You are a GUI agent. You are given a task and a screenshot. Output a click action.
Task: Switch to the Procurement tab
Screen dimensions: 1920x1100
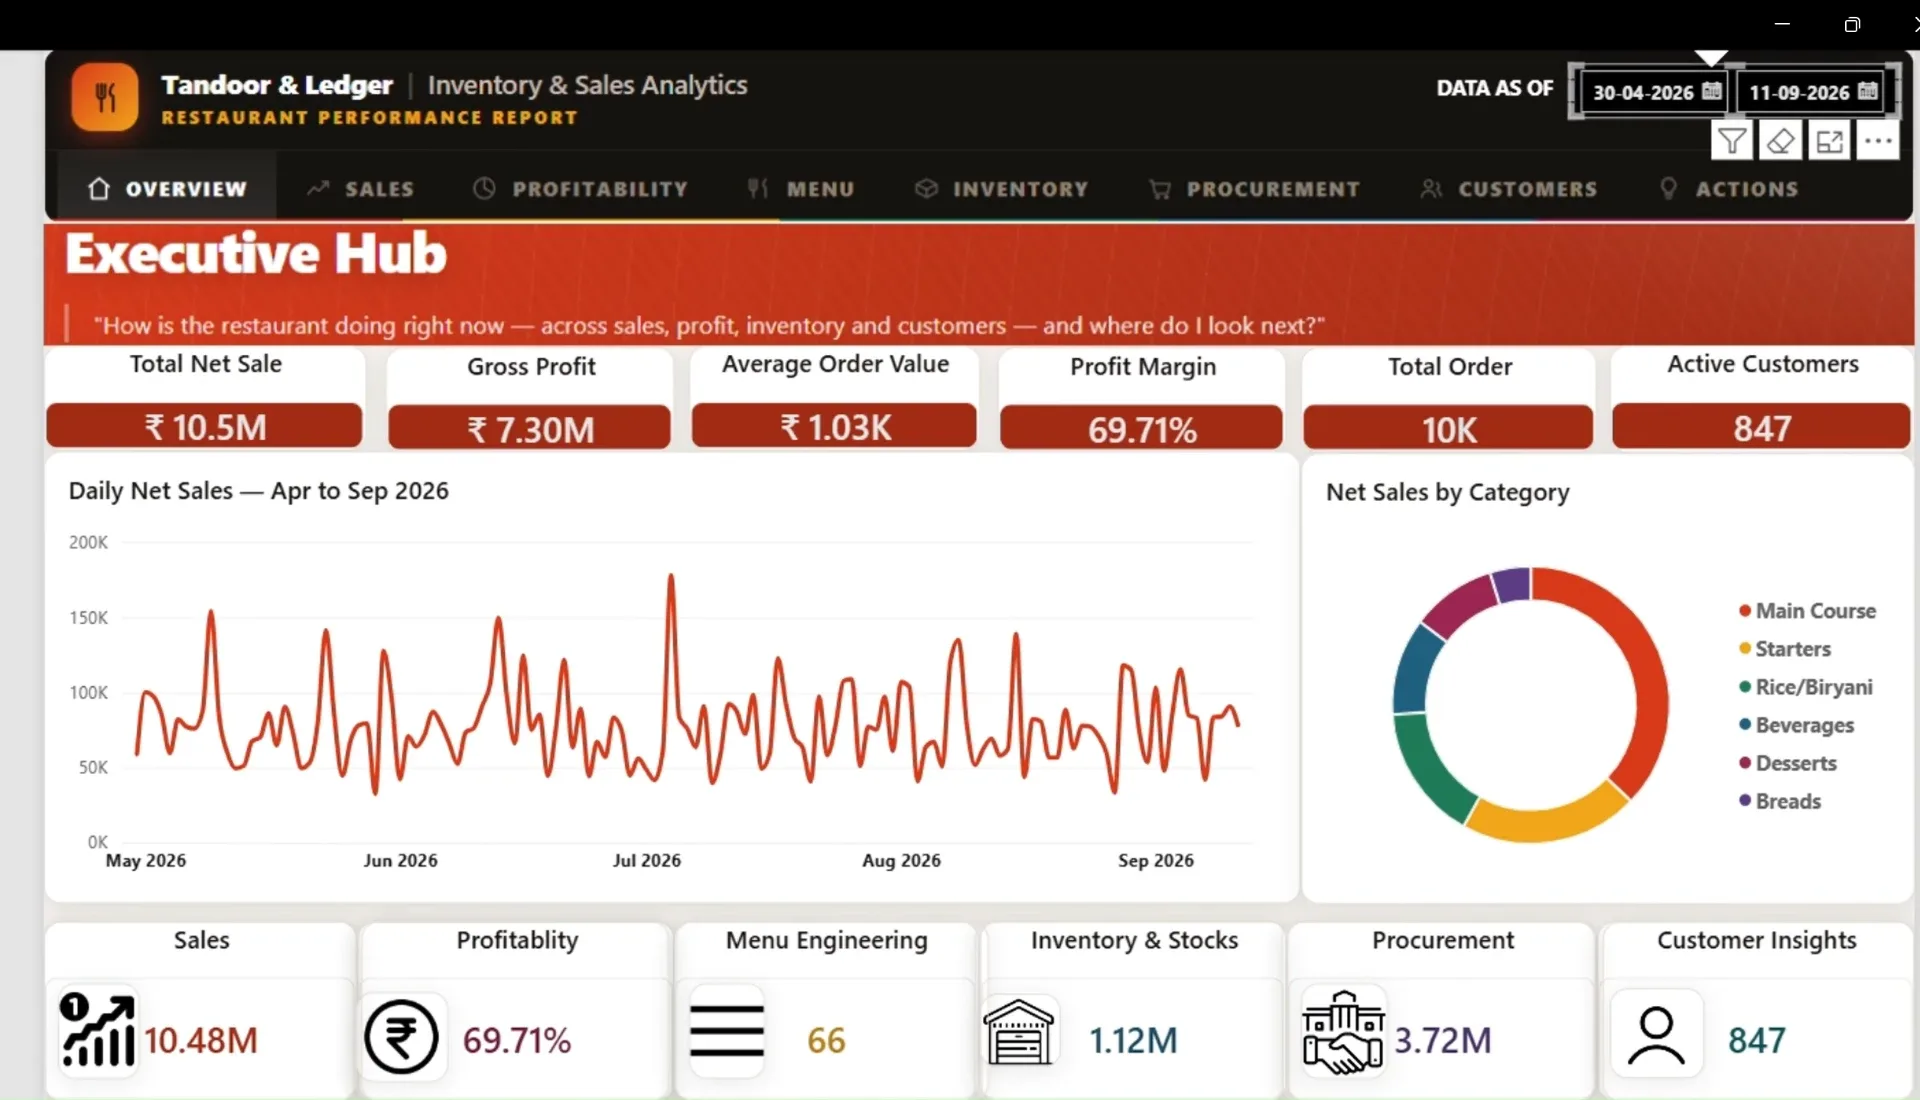[1255, 188]
